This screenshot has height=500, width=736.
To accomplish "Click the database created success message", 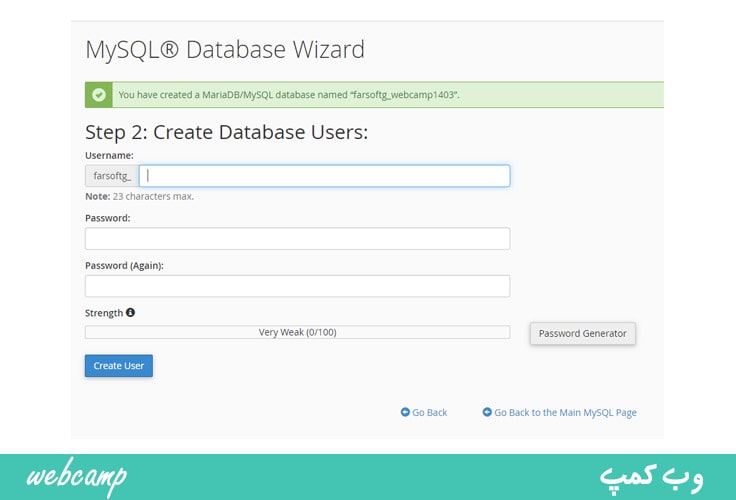I will (x=289, y=95).
